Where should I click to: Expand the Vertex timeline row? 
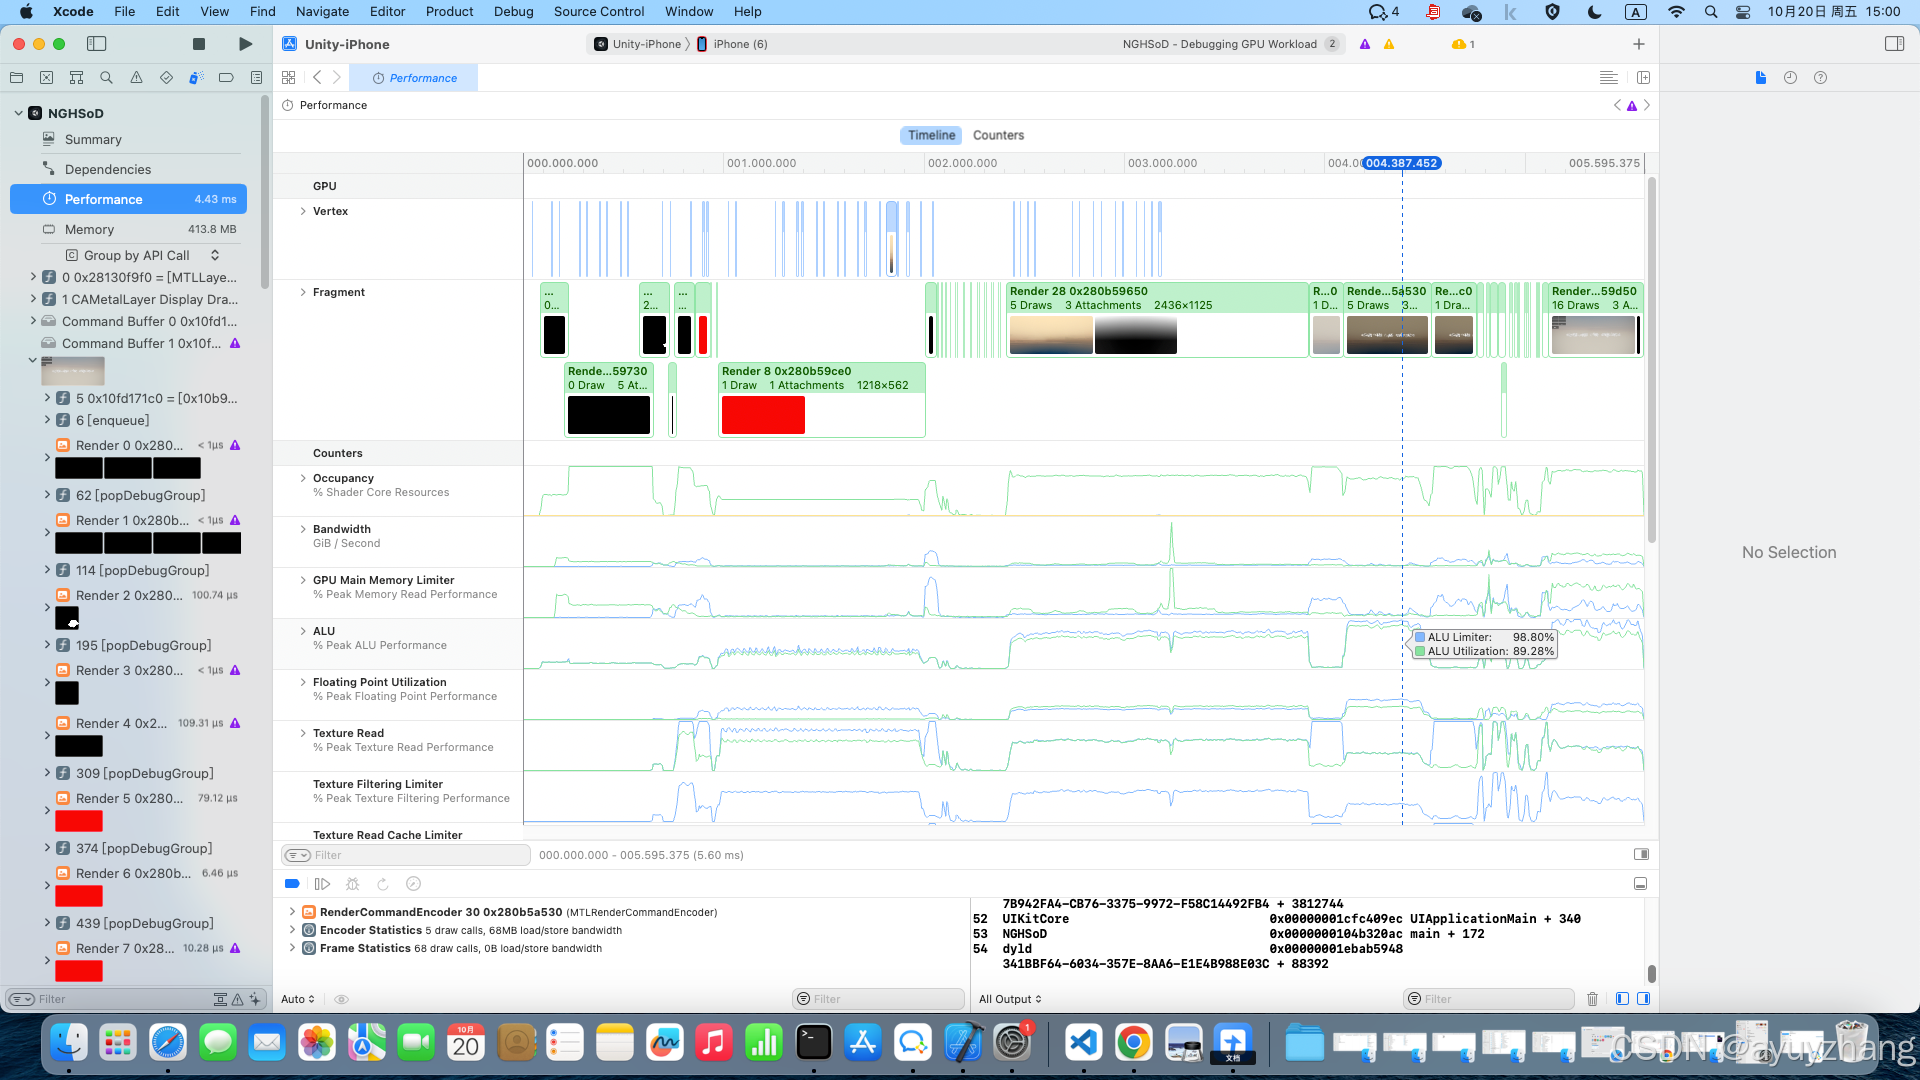tap(303, 211)
